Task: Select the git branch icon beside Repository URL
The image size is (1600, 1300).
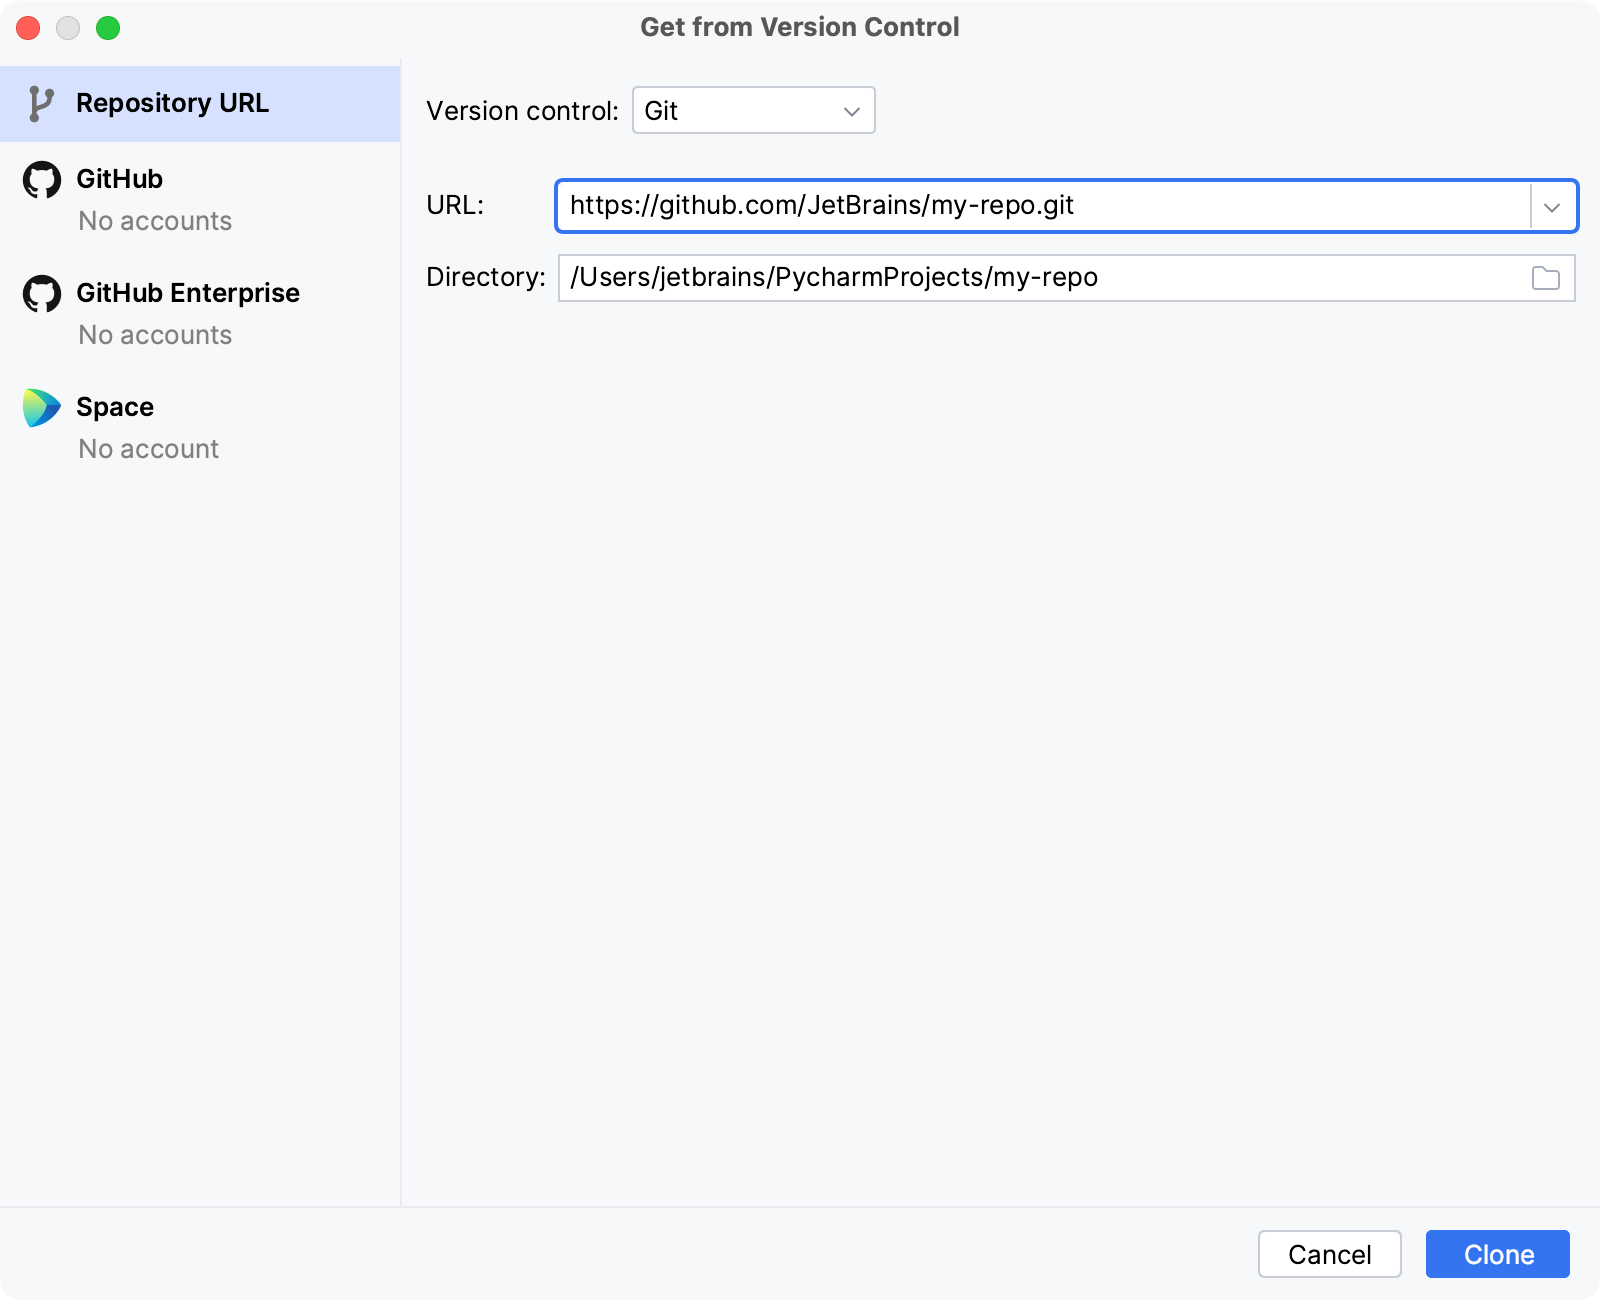Action: click(41, 102)
